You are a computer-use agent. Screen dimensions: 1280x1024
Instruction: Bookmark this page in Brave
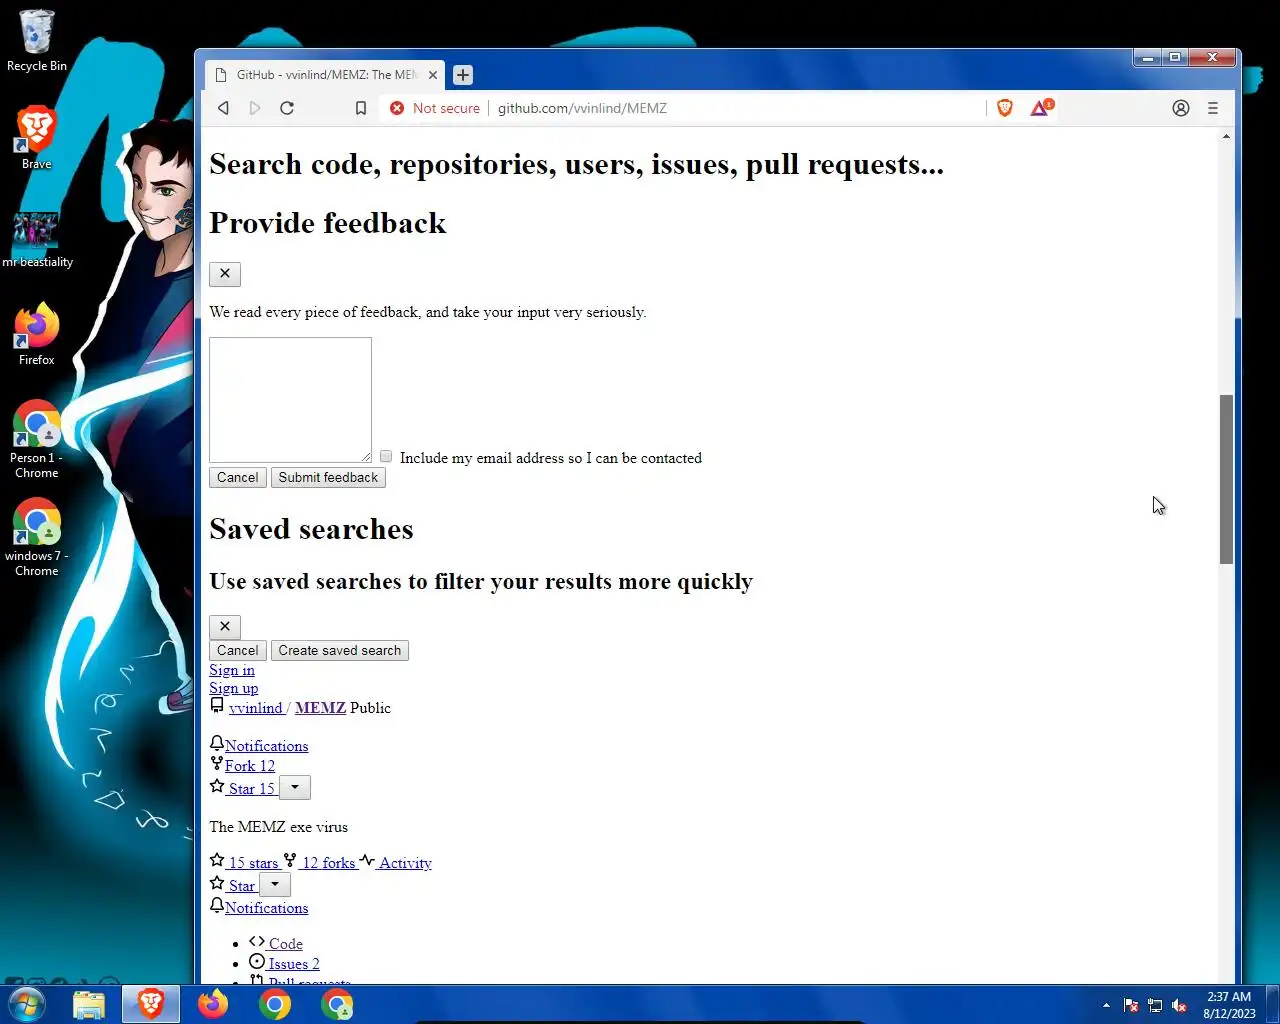point(361,108)
